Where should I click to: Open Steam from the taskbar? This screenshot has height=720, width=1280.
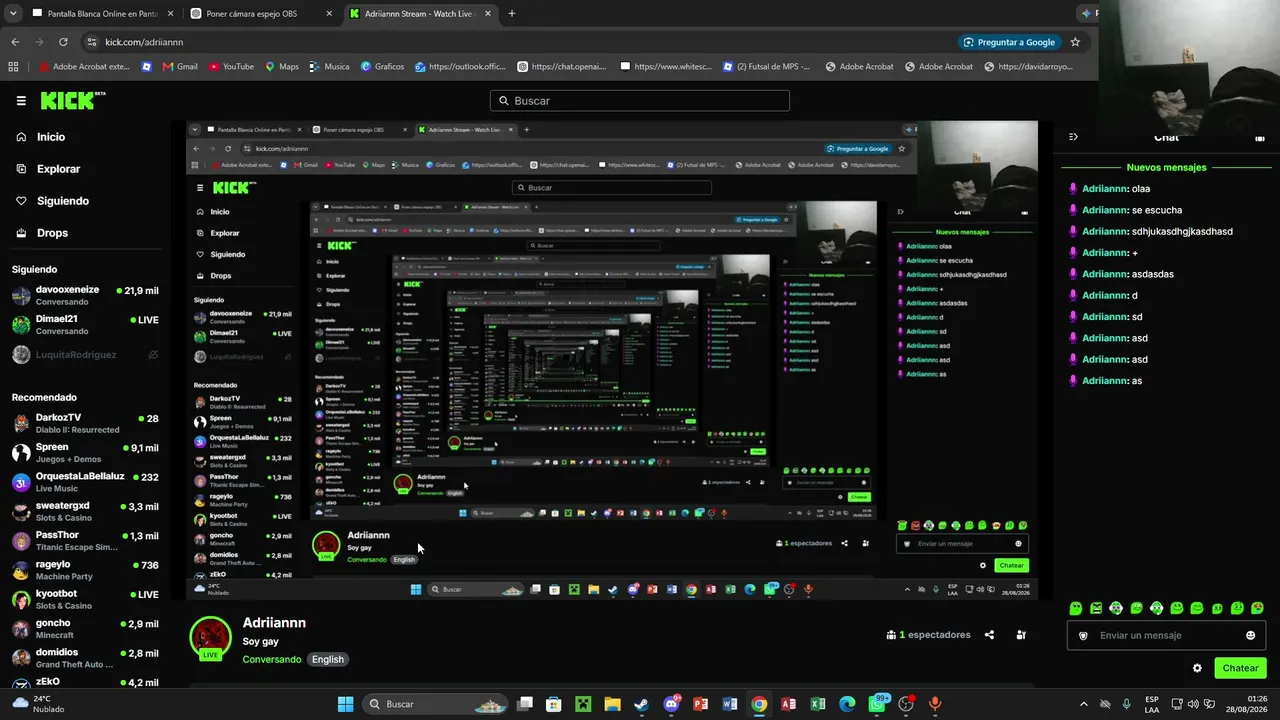click(x=641, y=704)
